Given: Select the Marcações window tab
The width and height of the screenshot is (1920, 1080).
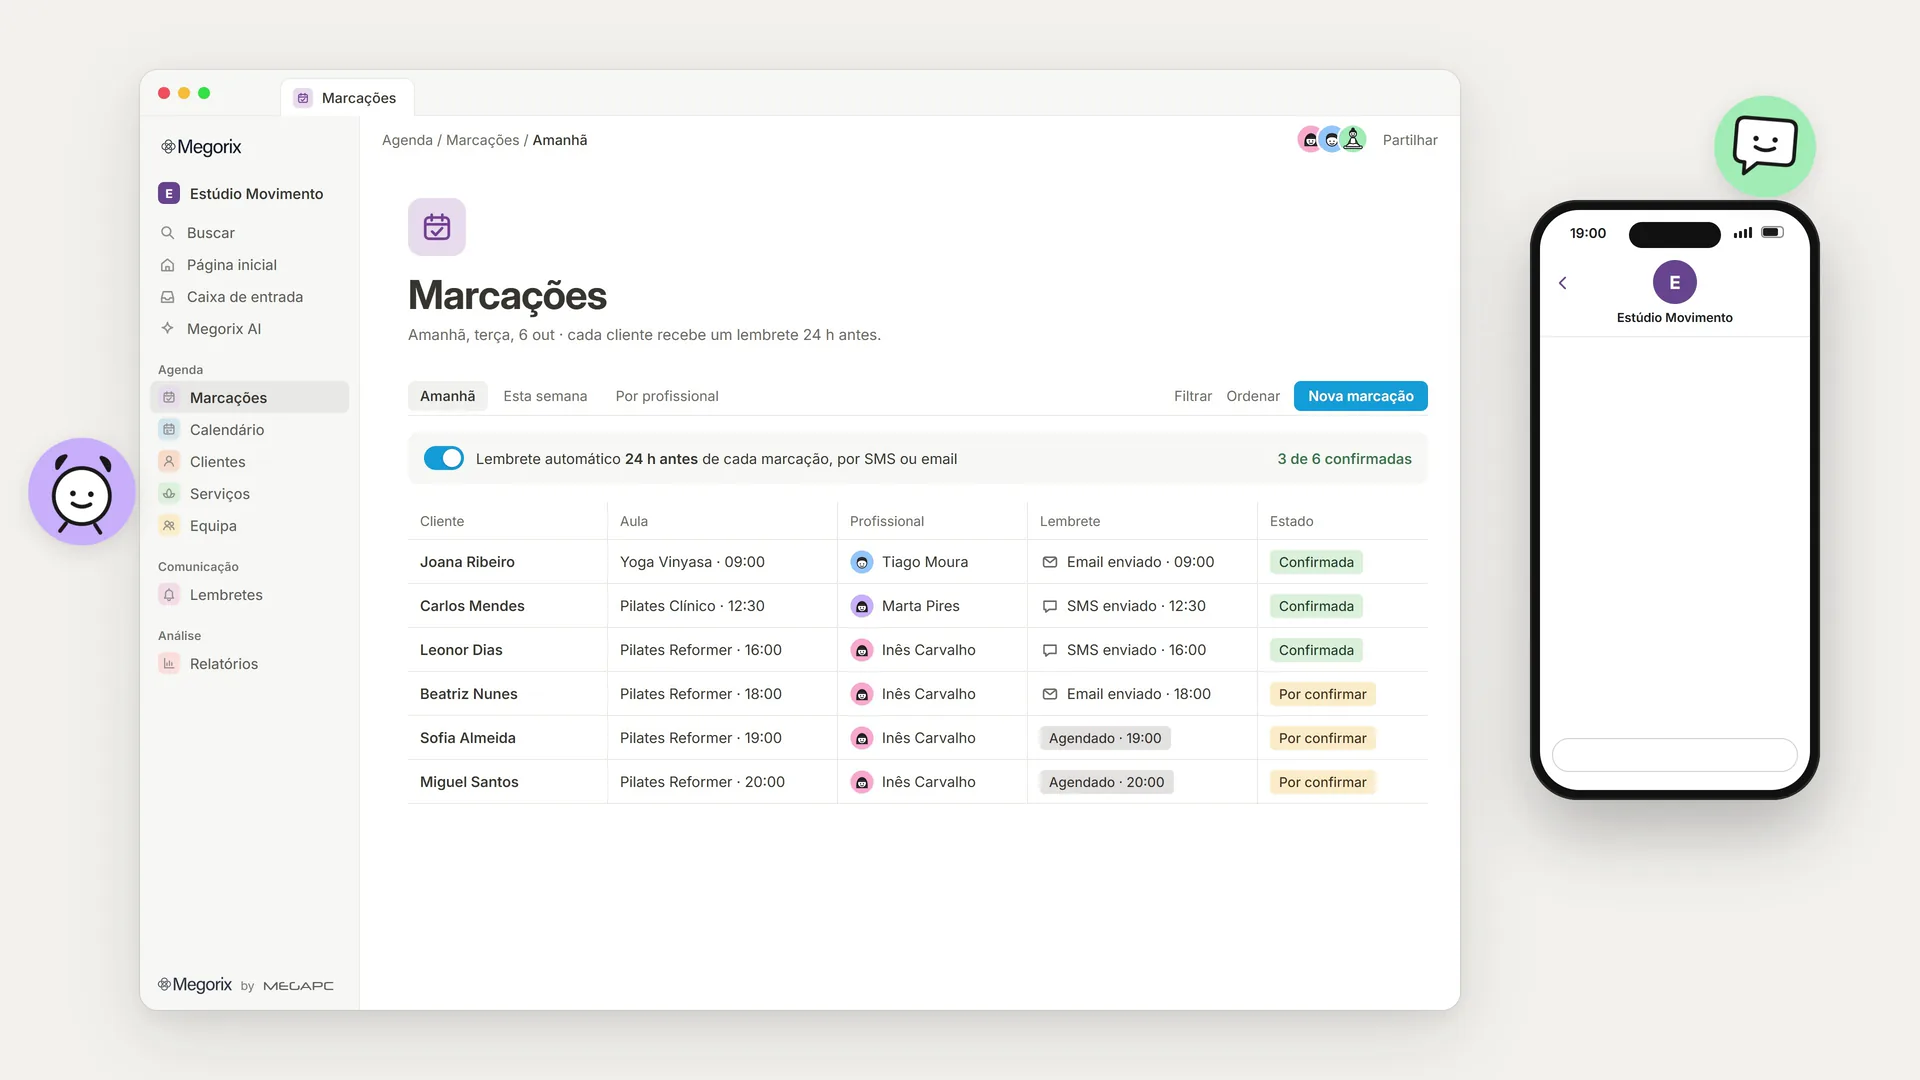Looking at the screenshot, I should click(x=347, y=98).
